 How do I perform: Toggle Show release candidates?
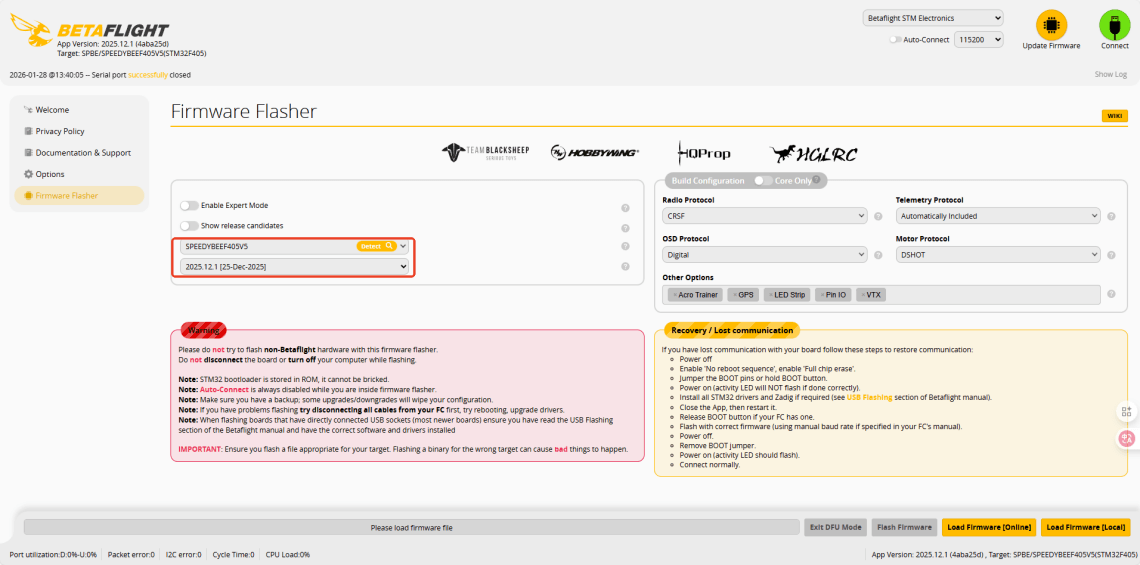pyautogui.click(x=188, y=226)
